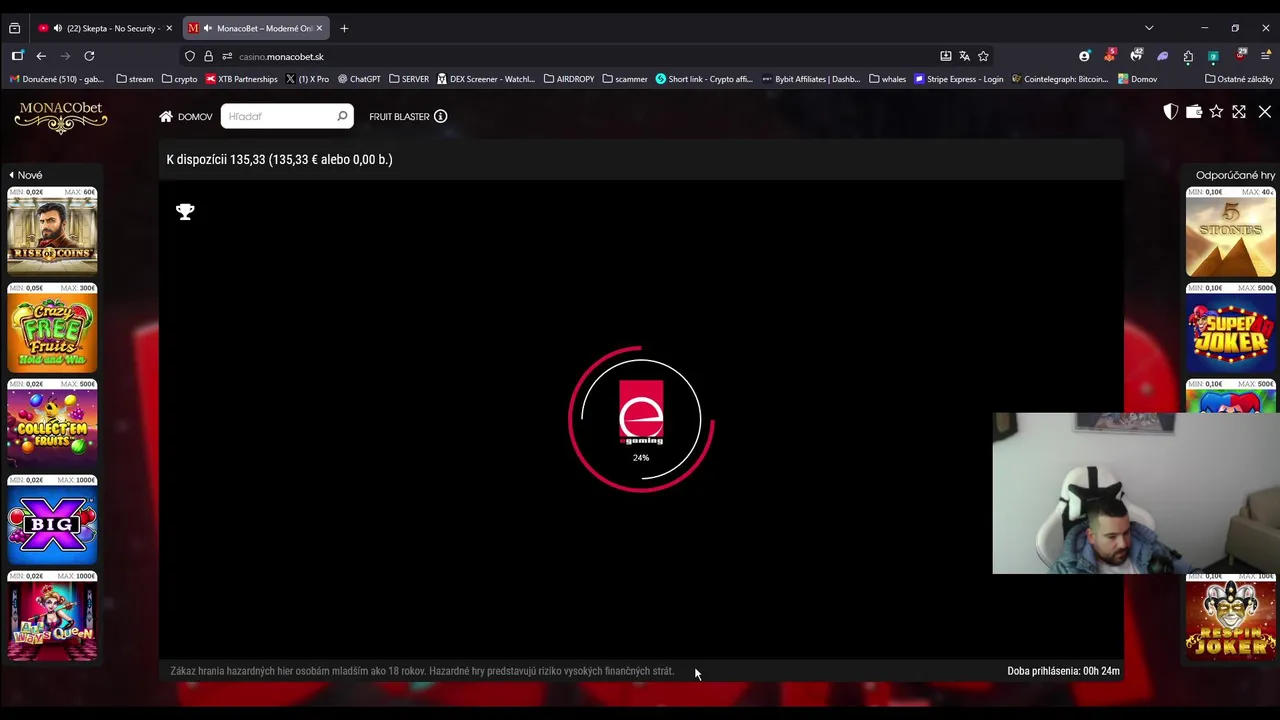This screenshot has height=720, width=1280.
Task: Click install app icon in address bar
Action: (945, 56)
